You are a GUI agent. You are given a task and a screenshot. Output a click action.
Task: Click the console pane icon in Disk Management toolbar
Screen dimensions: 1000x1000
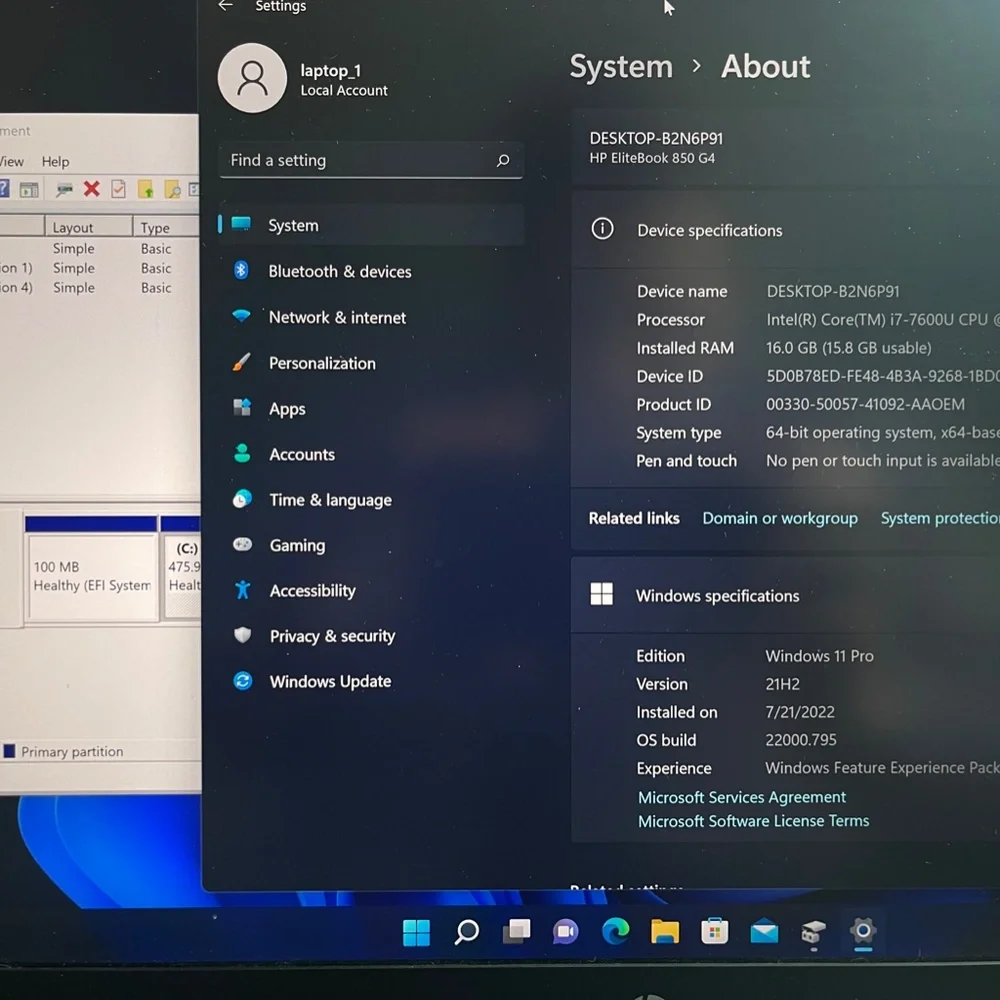tap(29, 189)
